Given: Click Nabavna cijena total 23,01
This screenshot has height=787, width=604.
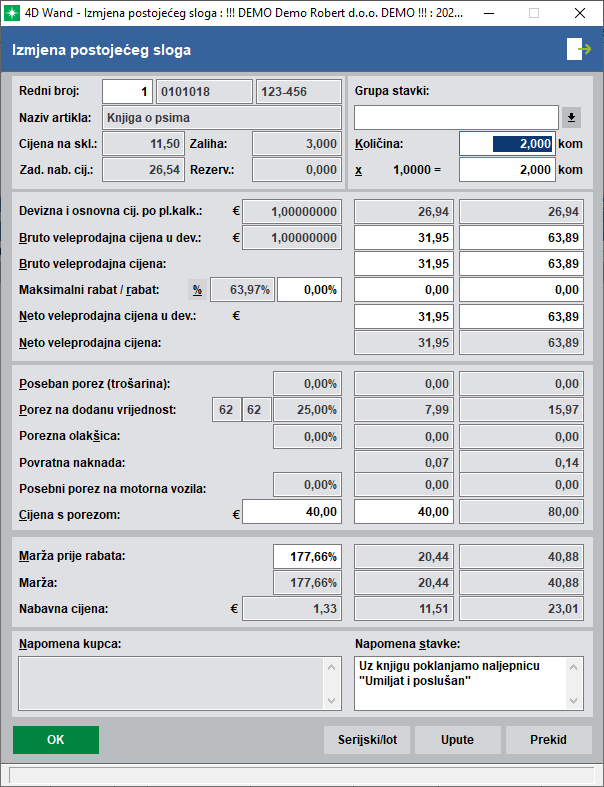Looking at the screenshot, I should (521, 609).
